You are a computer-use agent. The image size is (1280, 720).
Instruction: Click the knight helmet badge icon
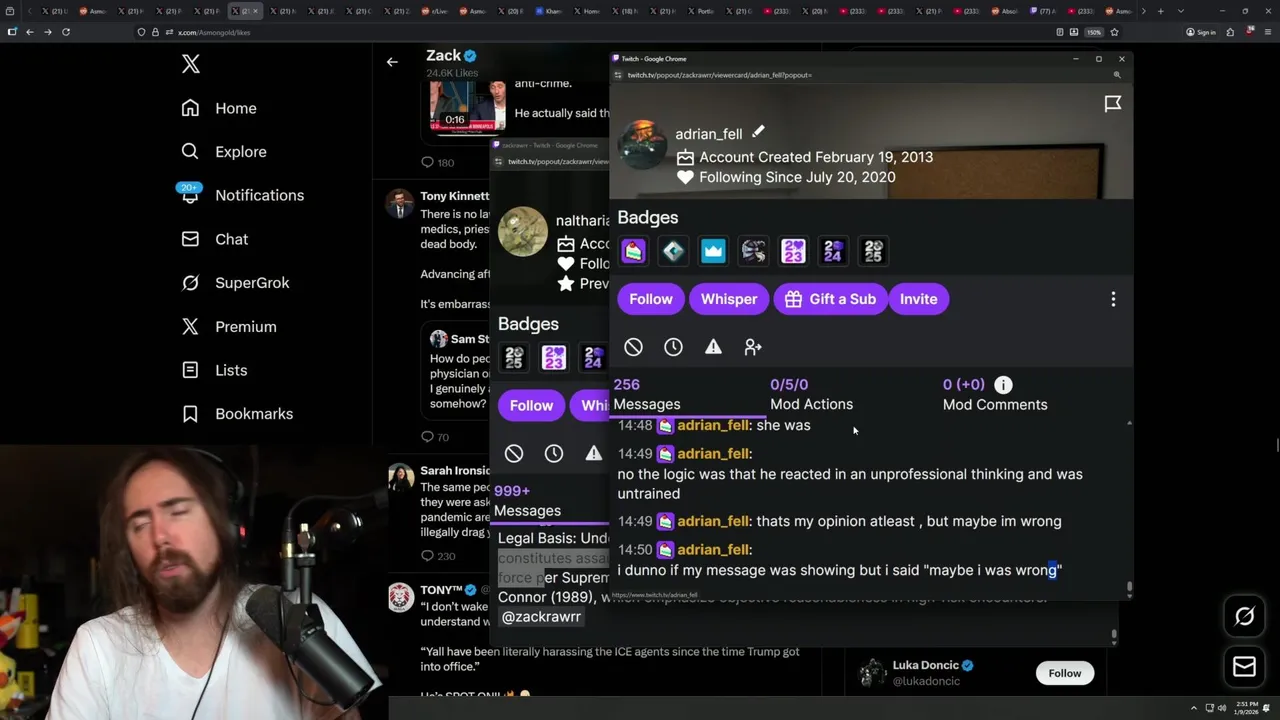[753, 251]
